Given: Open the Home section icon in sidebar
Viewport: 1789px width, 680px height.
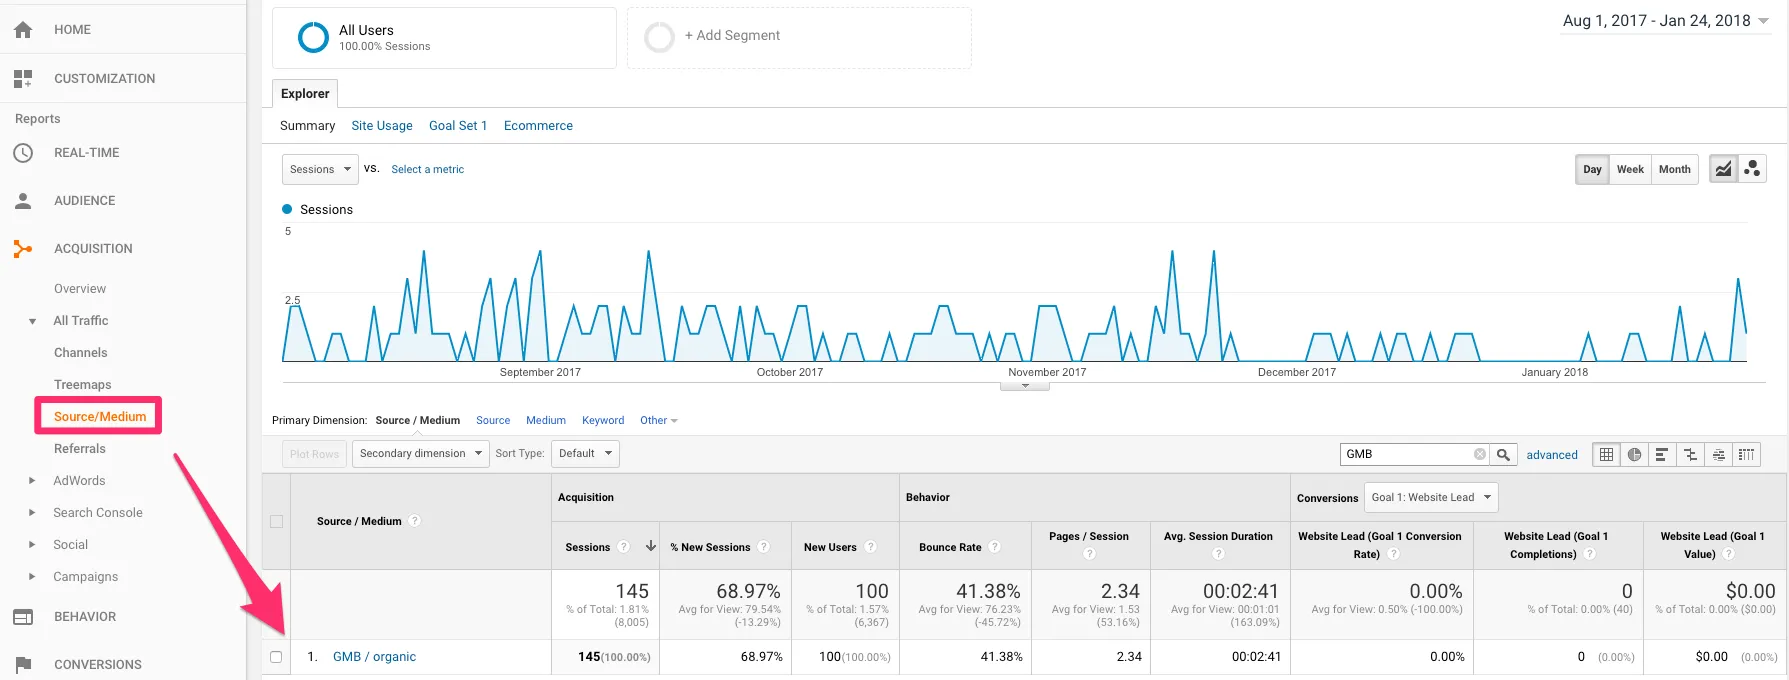Looking at the screenshot, I should 23,30.
